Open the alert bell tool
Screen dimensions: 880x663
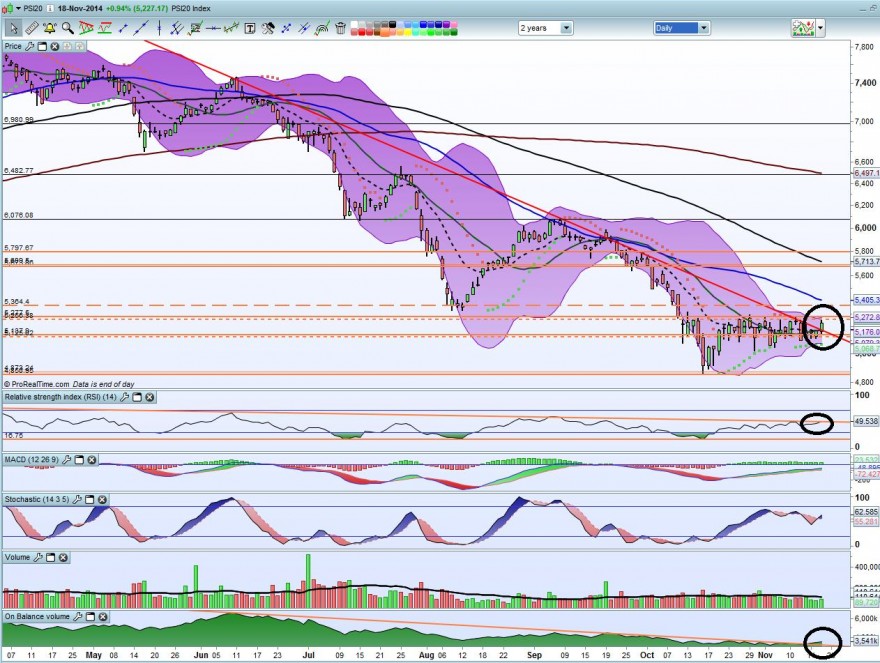(x=49, y=28)
